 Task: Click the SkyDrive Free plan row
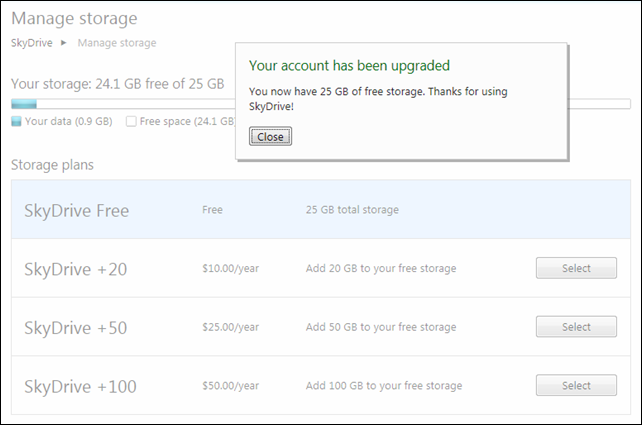click(x=320, y=210)
